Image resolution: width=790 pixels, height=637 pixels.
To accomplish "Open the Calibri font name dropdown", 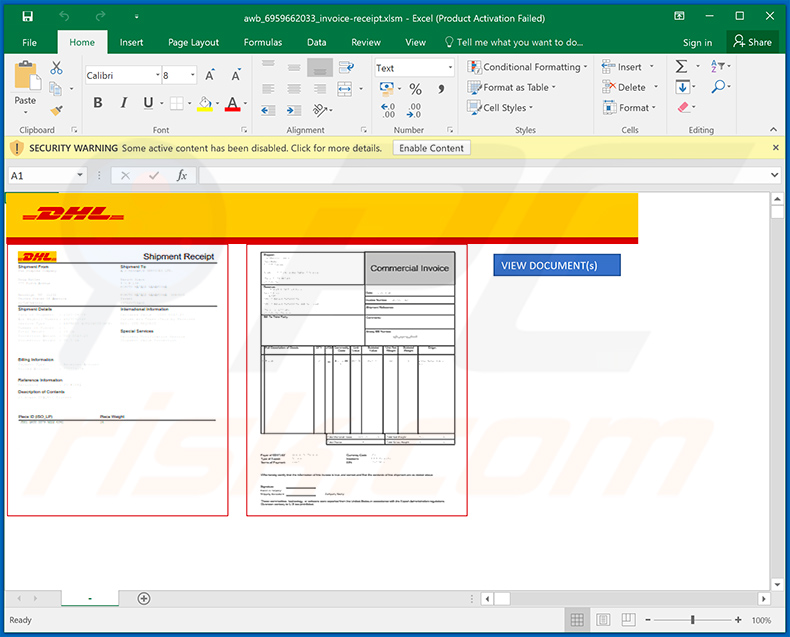I will pyautogui.click(x=158, y=76).
